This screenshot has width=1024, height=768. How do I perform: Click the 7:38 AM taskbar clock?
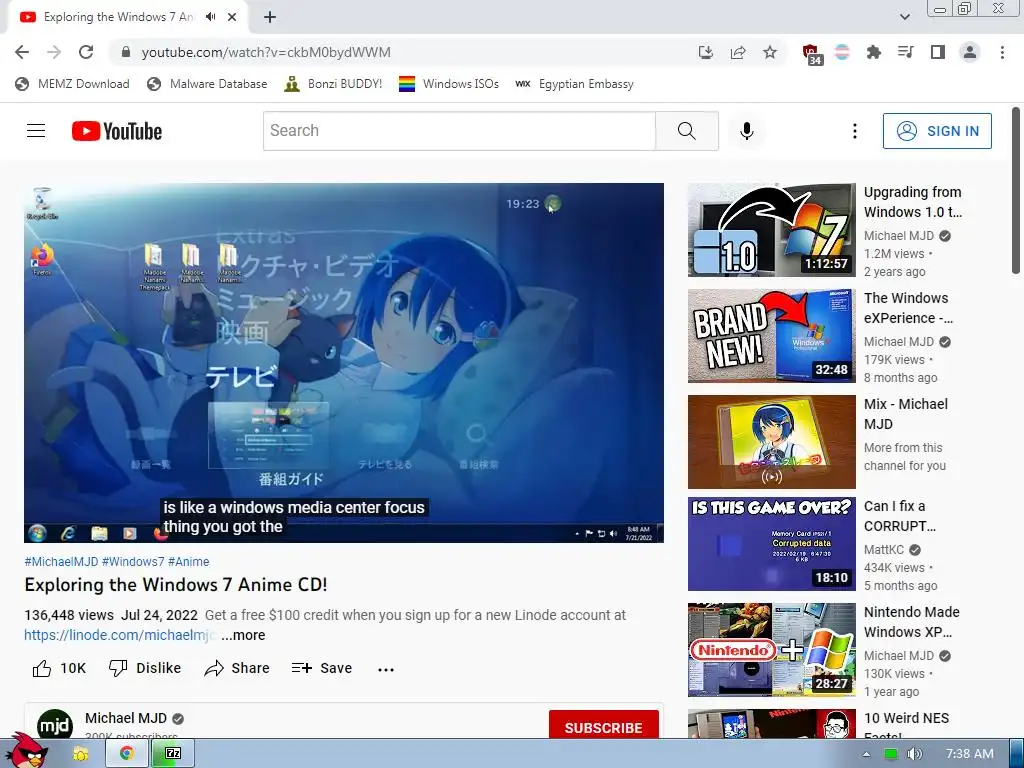[x=970, y=754]
